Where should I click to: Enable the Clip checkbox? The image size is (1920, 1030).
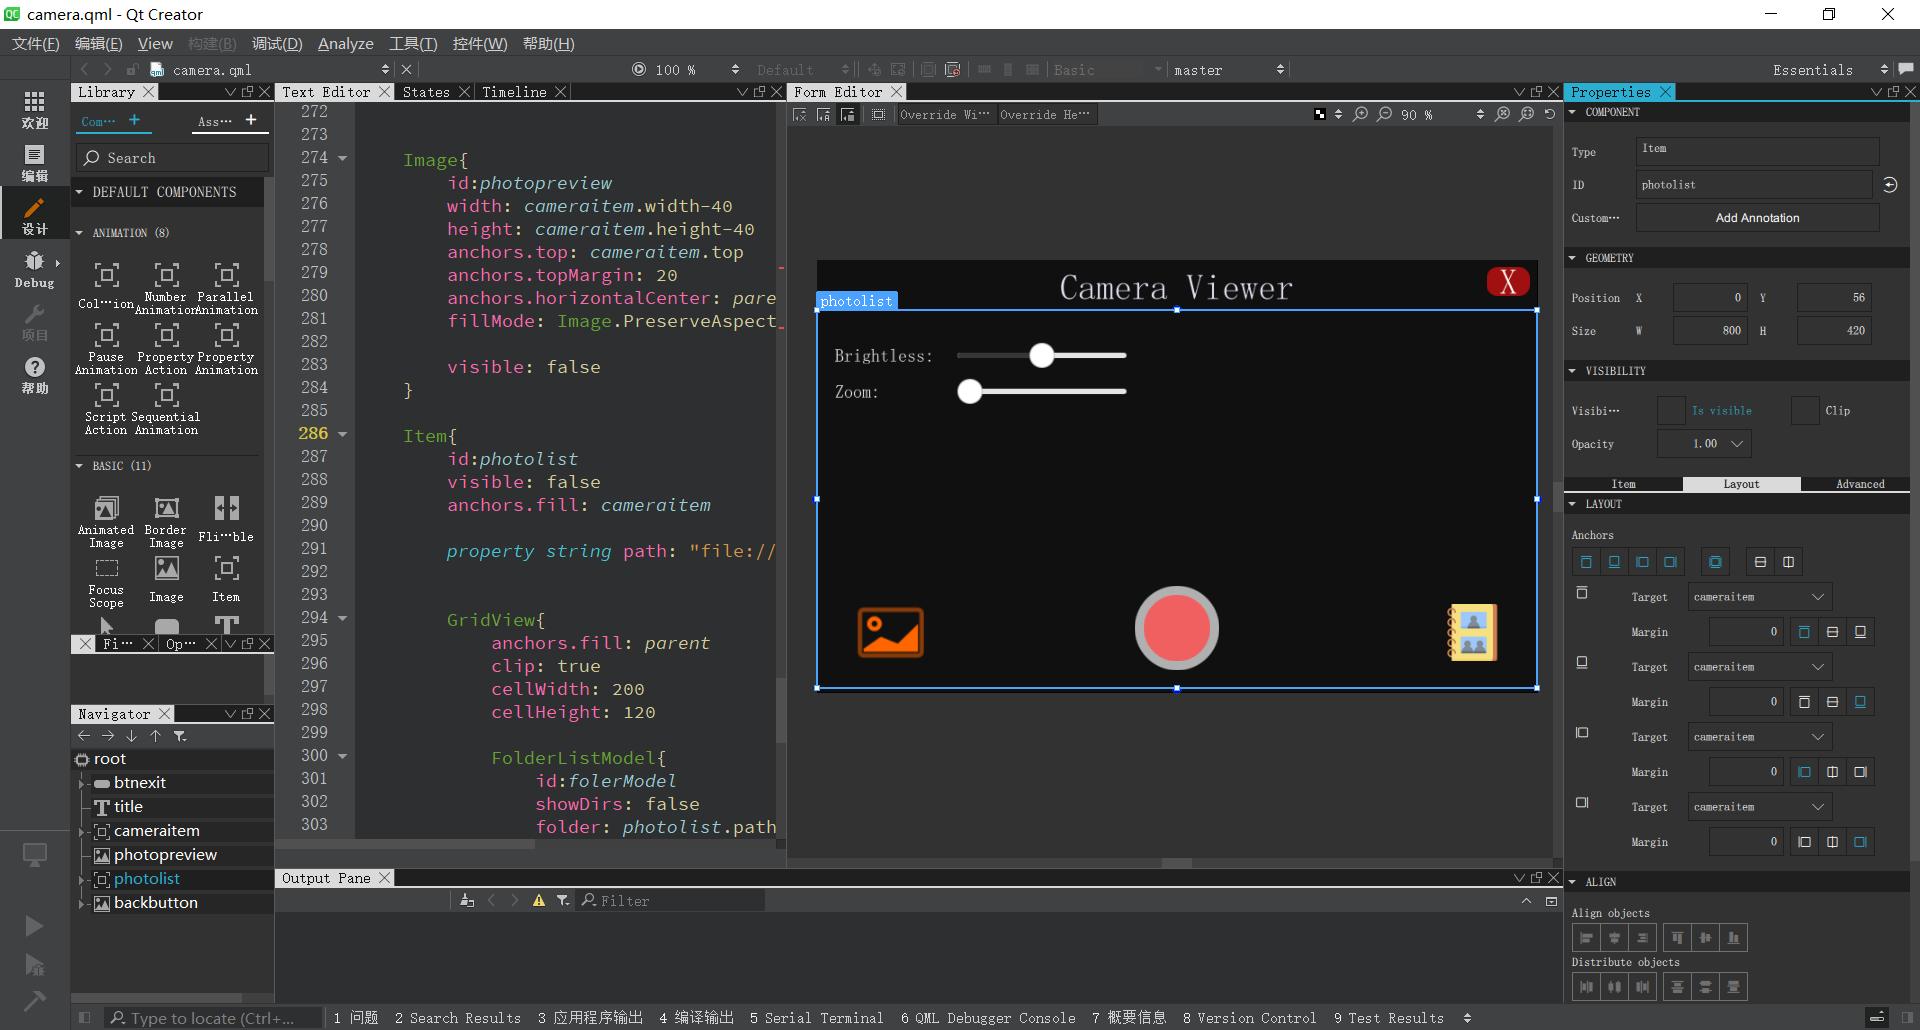point(1805,410)
